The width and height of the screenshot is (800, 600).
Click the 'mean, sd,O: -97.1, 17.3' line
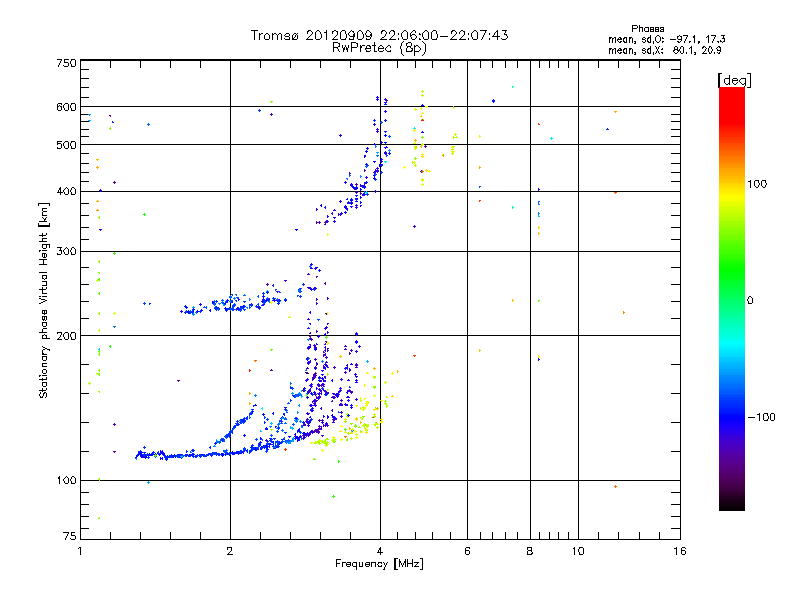point(666,39)
